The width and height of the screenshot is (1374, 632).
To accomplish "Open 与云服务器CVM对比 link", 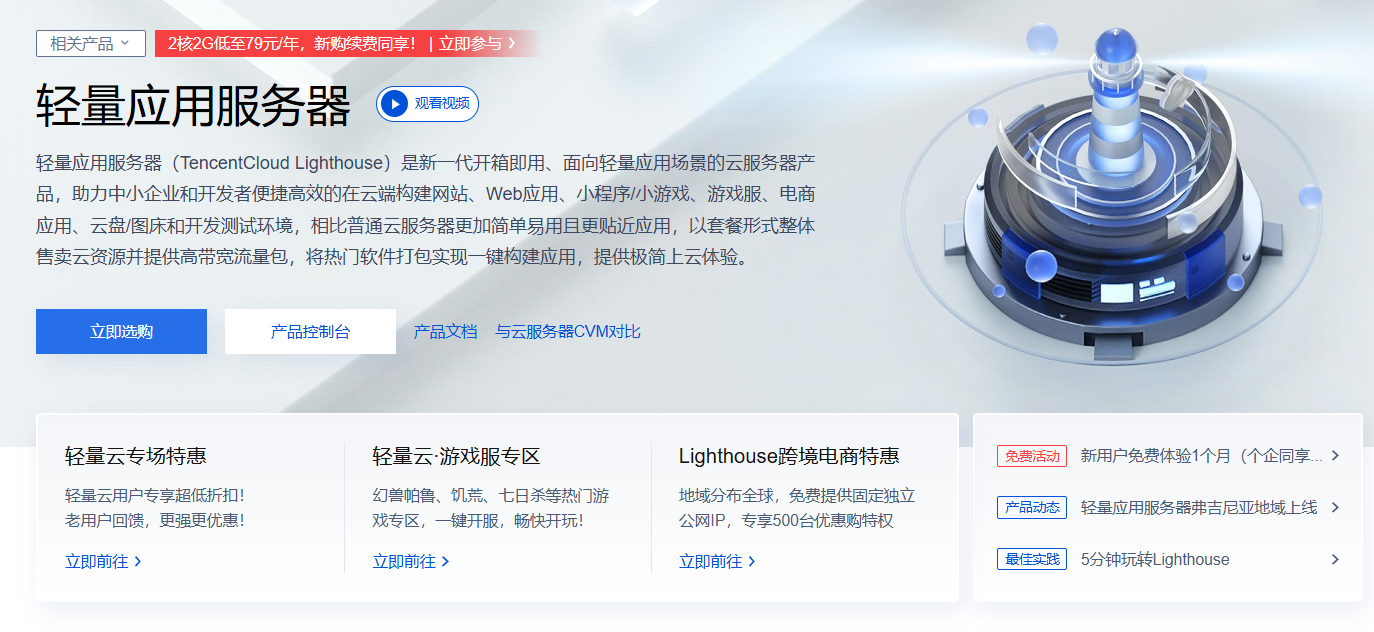I will click(568, 331).
